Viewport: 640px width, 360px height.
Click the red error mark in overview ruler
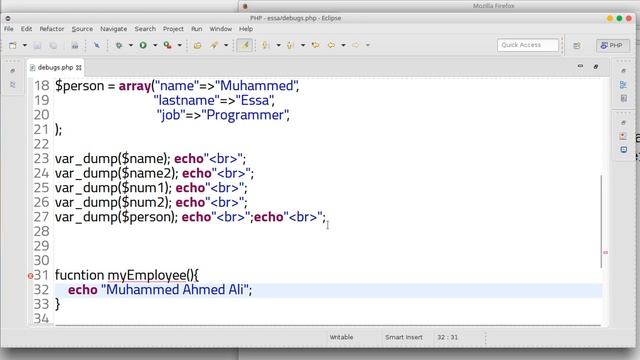pyautogui.click(x=605, y=253)
